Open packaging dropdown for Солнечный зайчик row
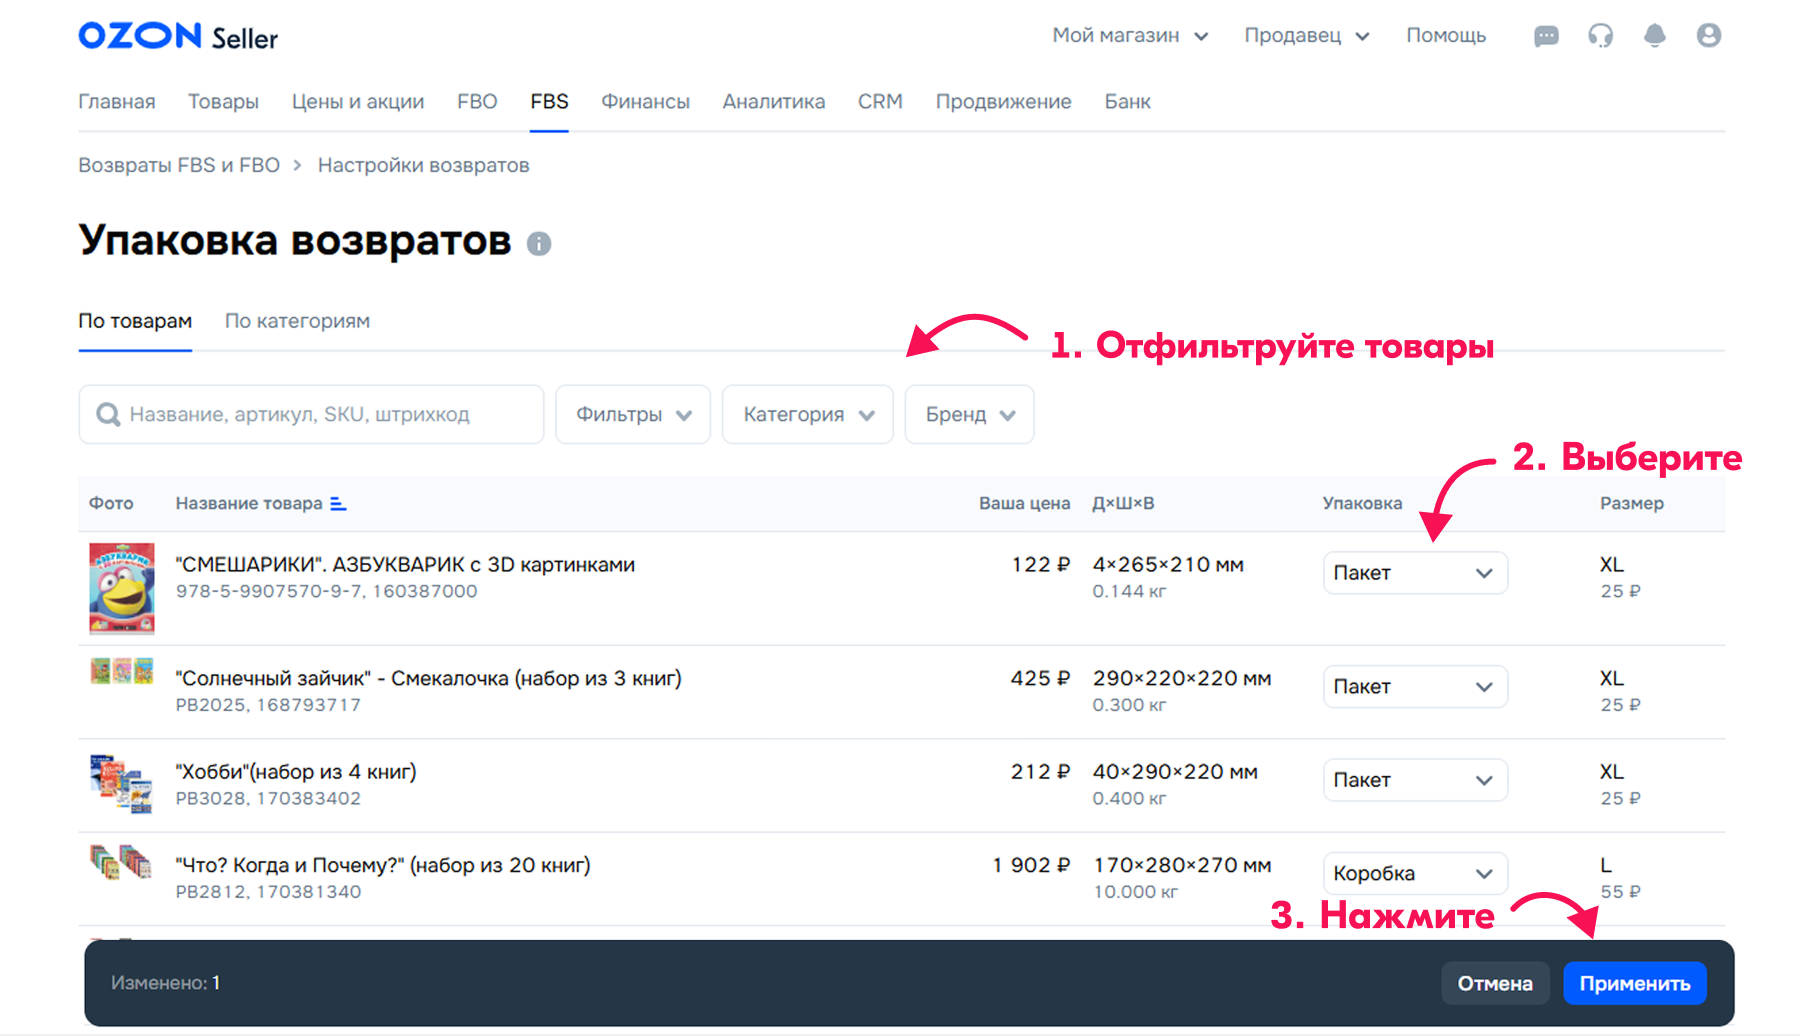 point(1415,687)
